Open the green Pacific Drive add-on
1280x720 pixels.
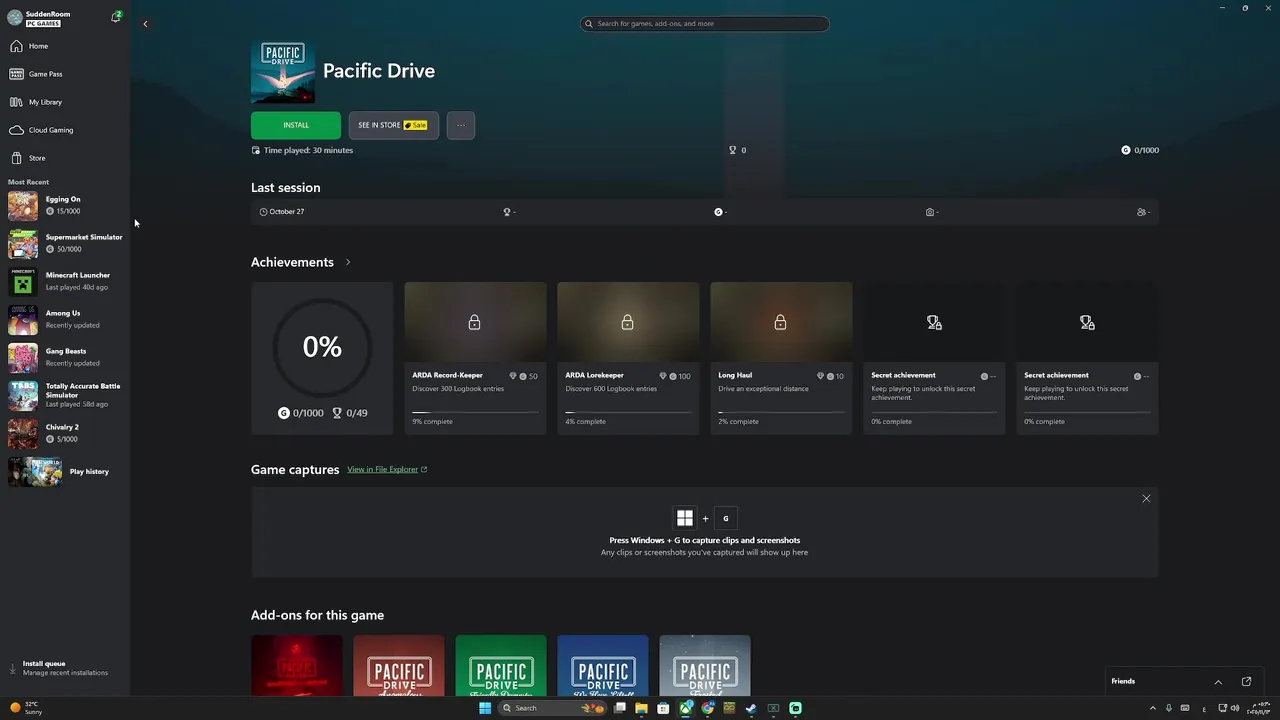[501, 666]
